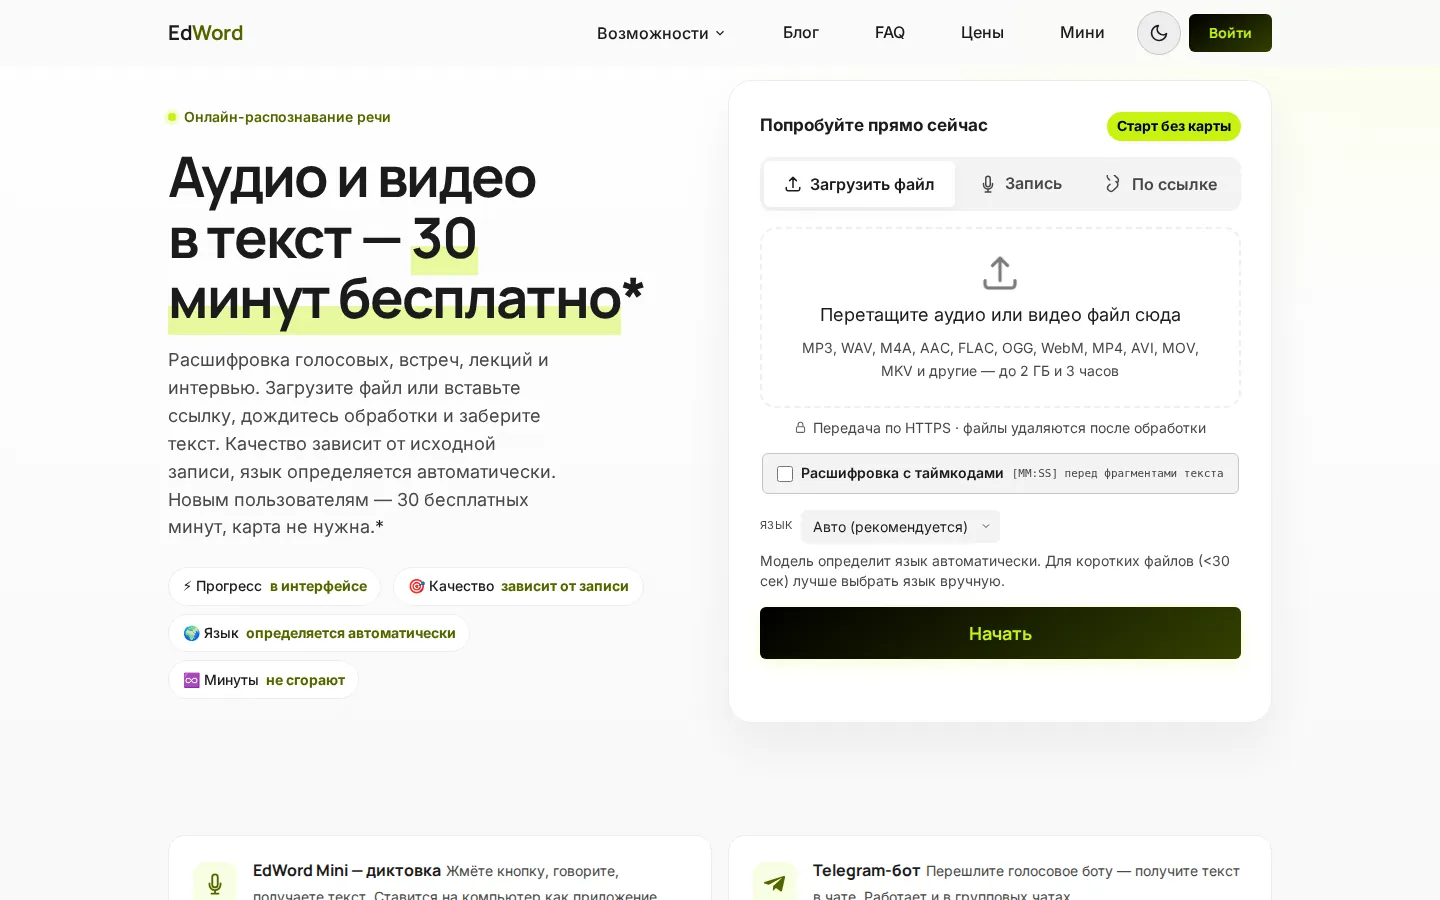Click the Прогресс в интерфейсе chip
Screen dimensions: 1440x900
point(275,586)
